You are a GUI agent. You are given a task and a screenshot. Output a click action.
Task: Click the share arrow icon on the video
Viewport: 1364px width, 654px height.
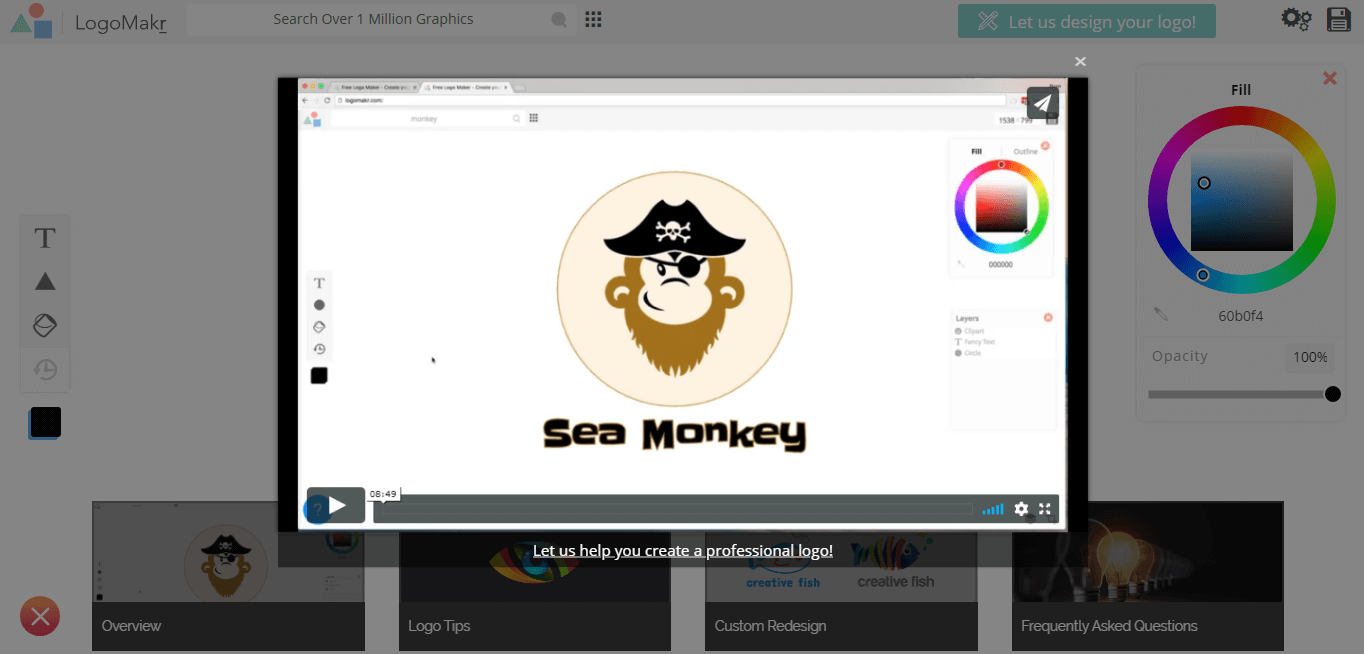tap(1042, 102)
